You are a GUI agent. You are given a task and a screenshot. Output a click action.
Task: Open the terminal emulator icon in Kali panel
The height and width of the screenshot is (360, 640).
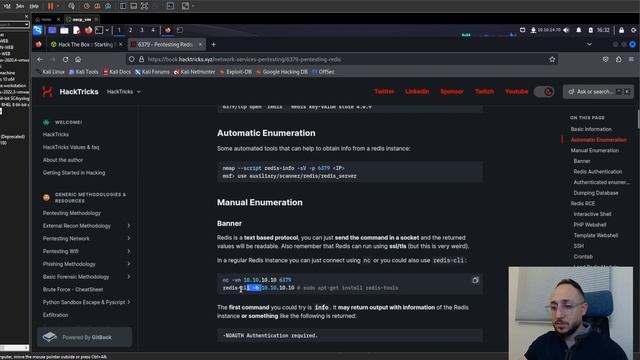pos(99,30)
